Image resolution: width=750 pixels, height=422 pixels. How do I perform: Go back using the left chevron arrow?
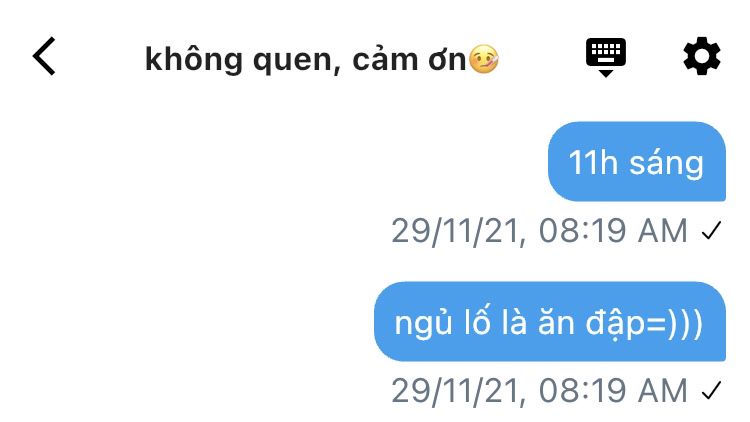[x=44, y=56]
